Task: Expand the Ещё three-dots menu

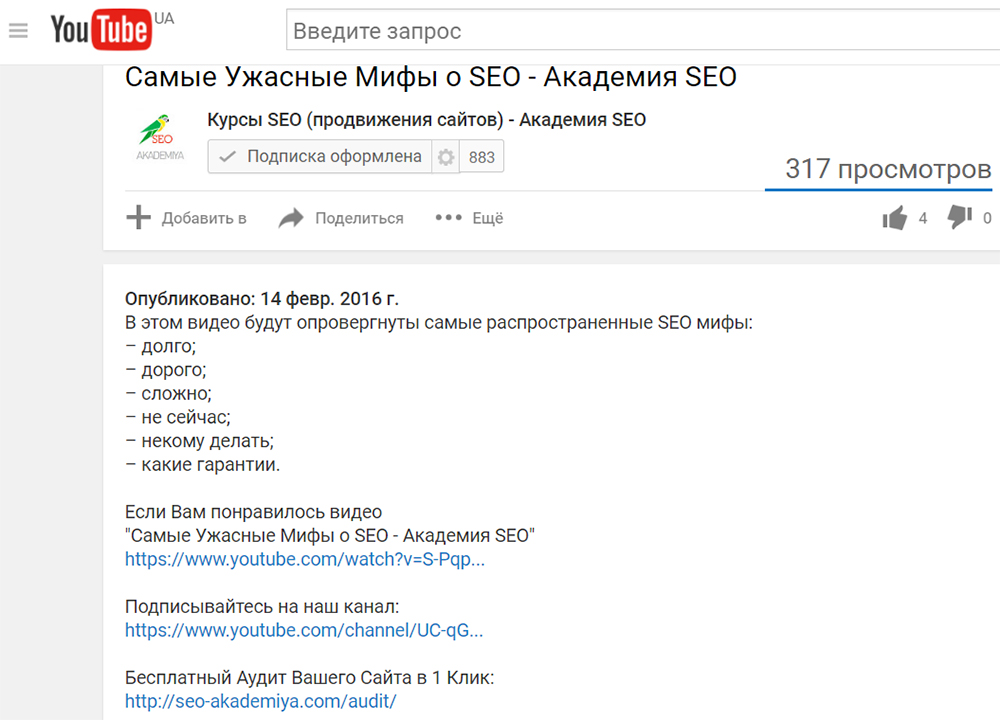Action: [x=448, y=218]
